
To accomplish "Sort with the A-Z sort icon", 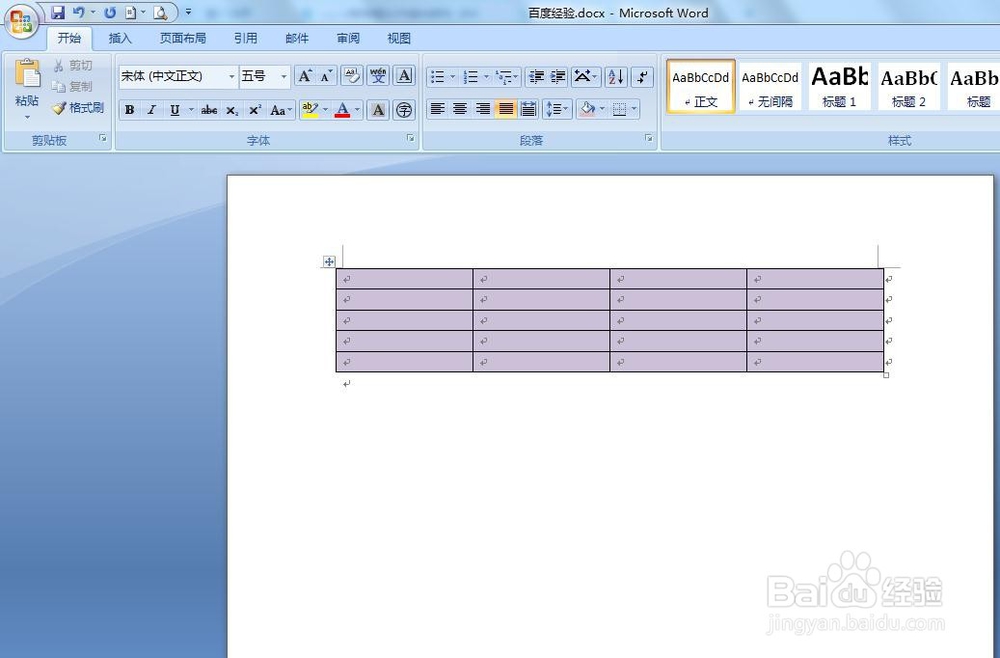I will pyautogui.click(x=616, y=77).
